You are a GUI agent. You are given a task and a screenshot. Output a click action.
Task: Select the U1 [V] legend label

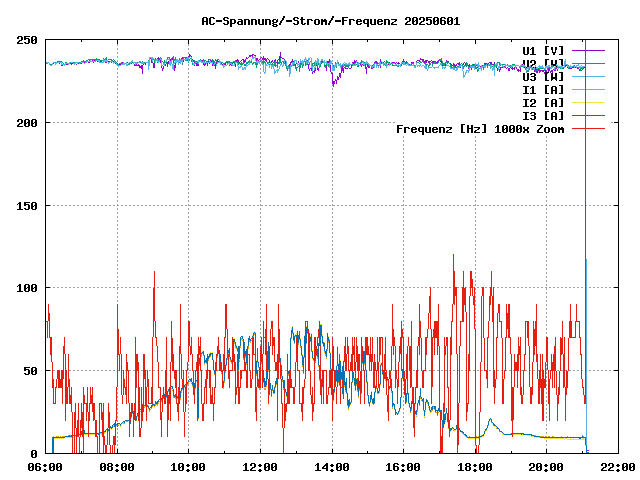(543, 50)
